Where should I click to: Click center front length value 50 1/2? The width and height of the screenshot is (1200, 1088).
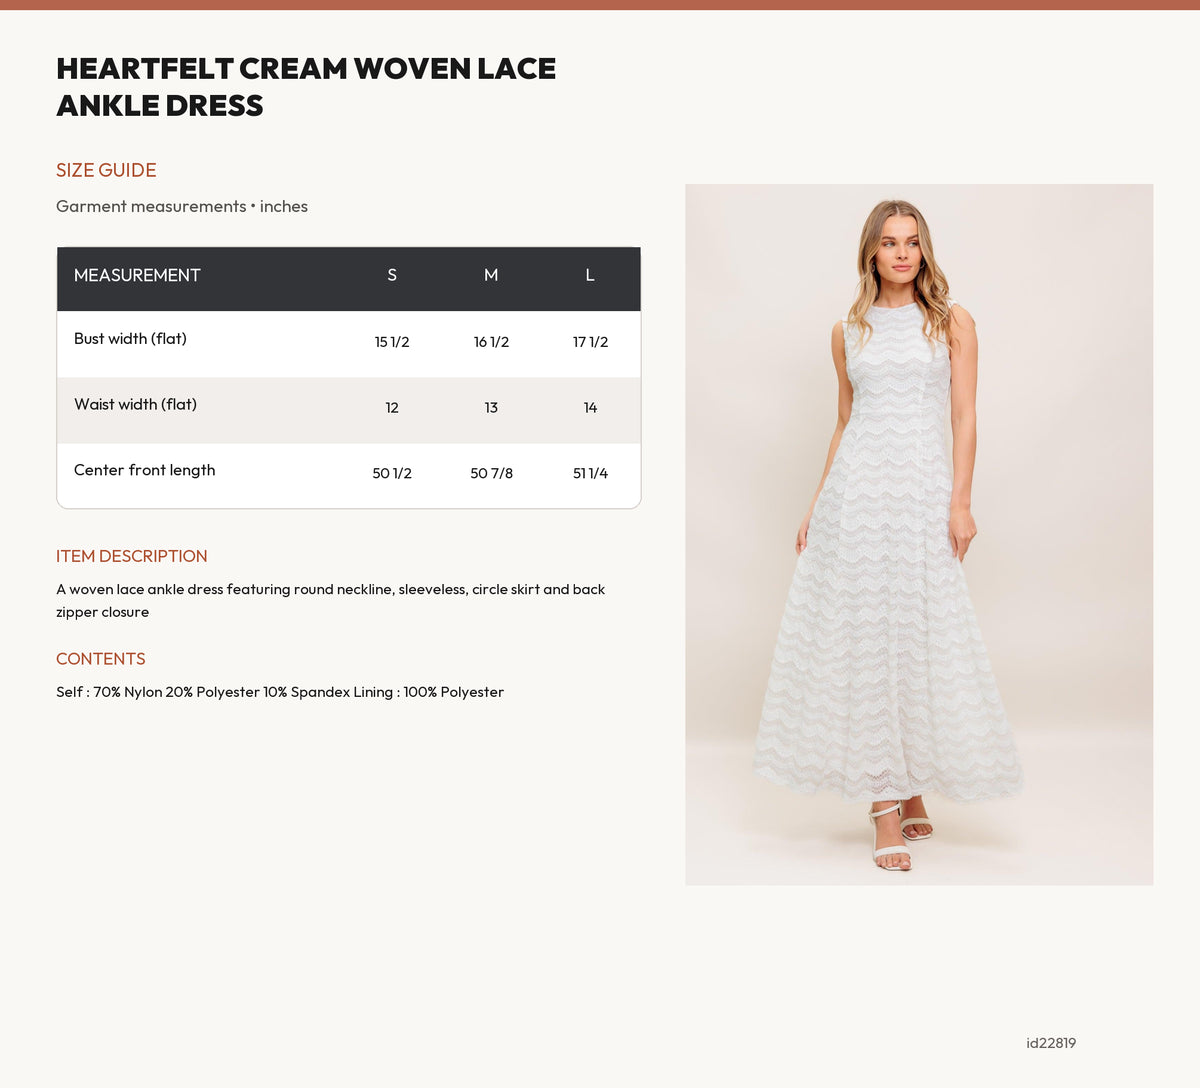coord(392,473)
